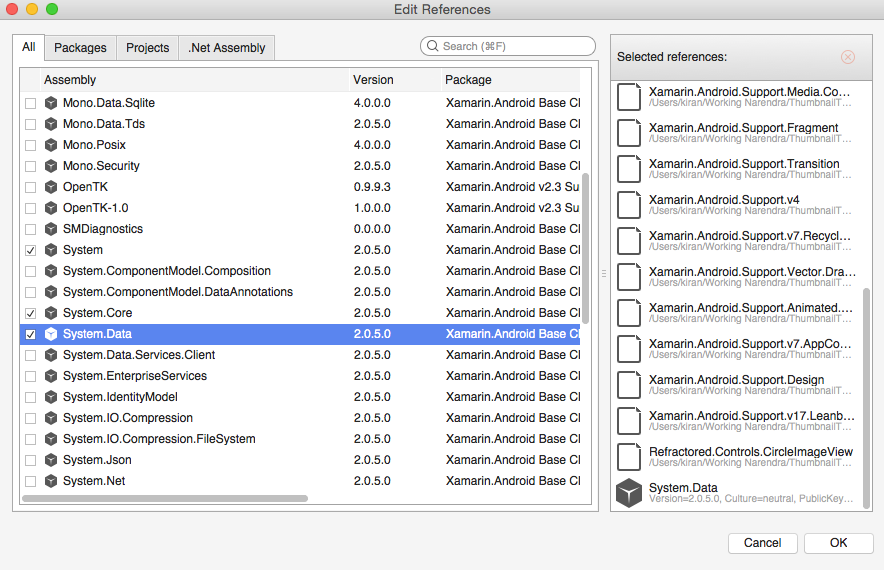
Task: Click OpenTK-1.0's Xamarin.Android v2.3 package cell
Action: point(512,208)
